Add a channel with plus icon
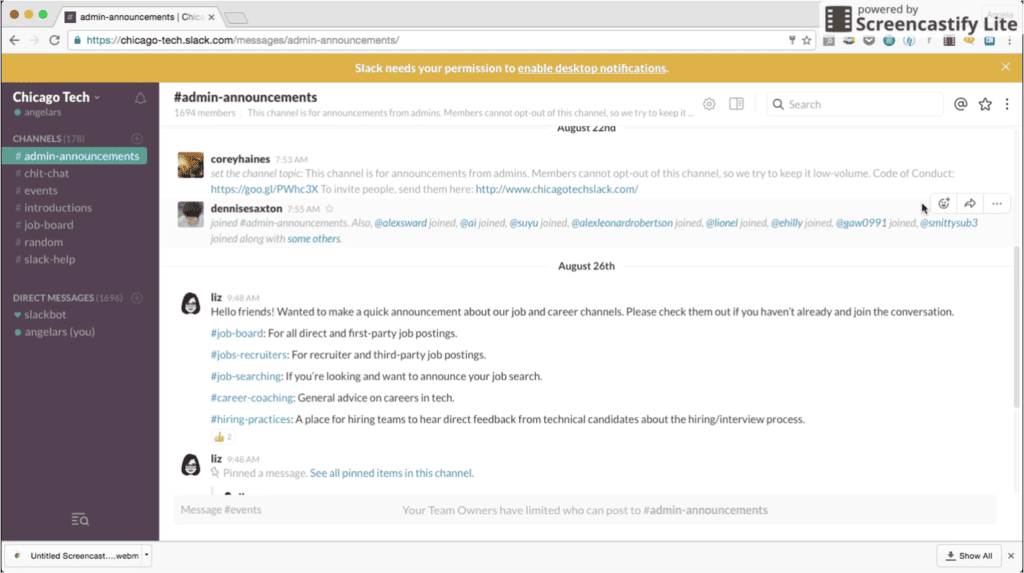This screenshot has height=573, width=1024. pyautogui.click(x=137, y=138)
